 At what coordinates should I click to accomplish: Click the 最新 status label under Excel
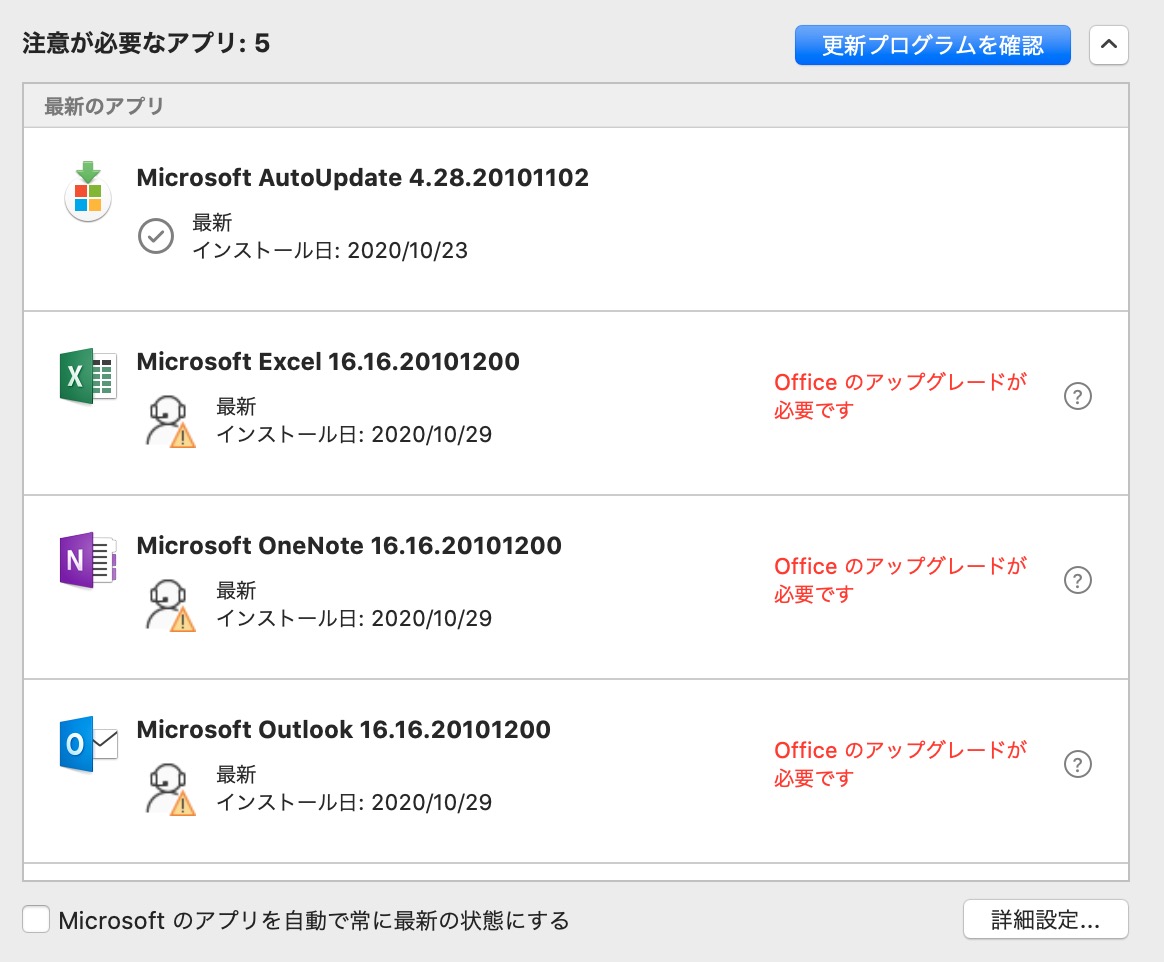click(236, 406)
